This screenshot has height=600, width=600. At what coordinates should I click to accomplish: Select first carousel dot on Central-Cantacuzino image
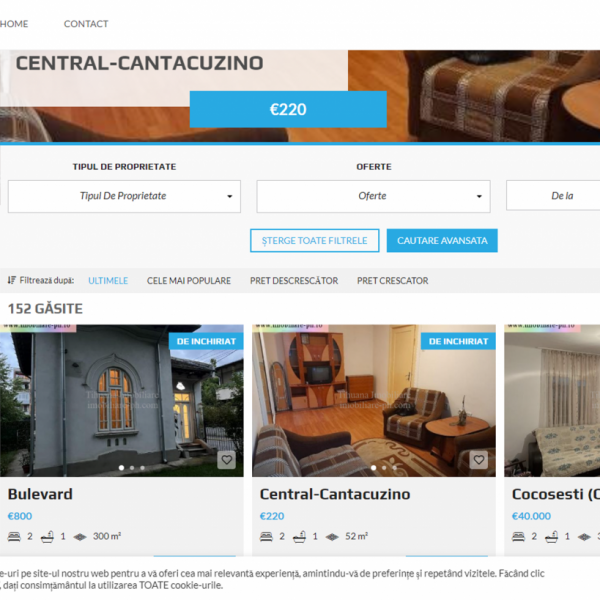(373, 468)
